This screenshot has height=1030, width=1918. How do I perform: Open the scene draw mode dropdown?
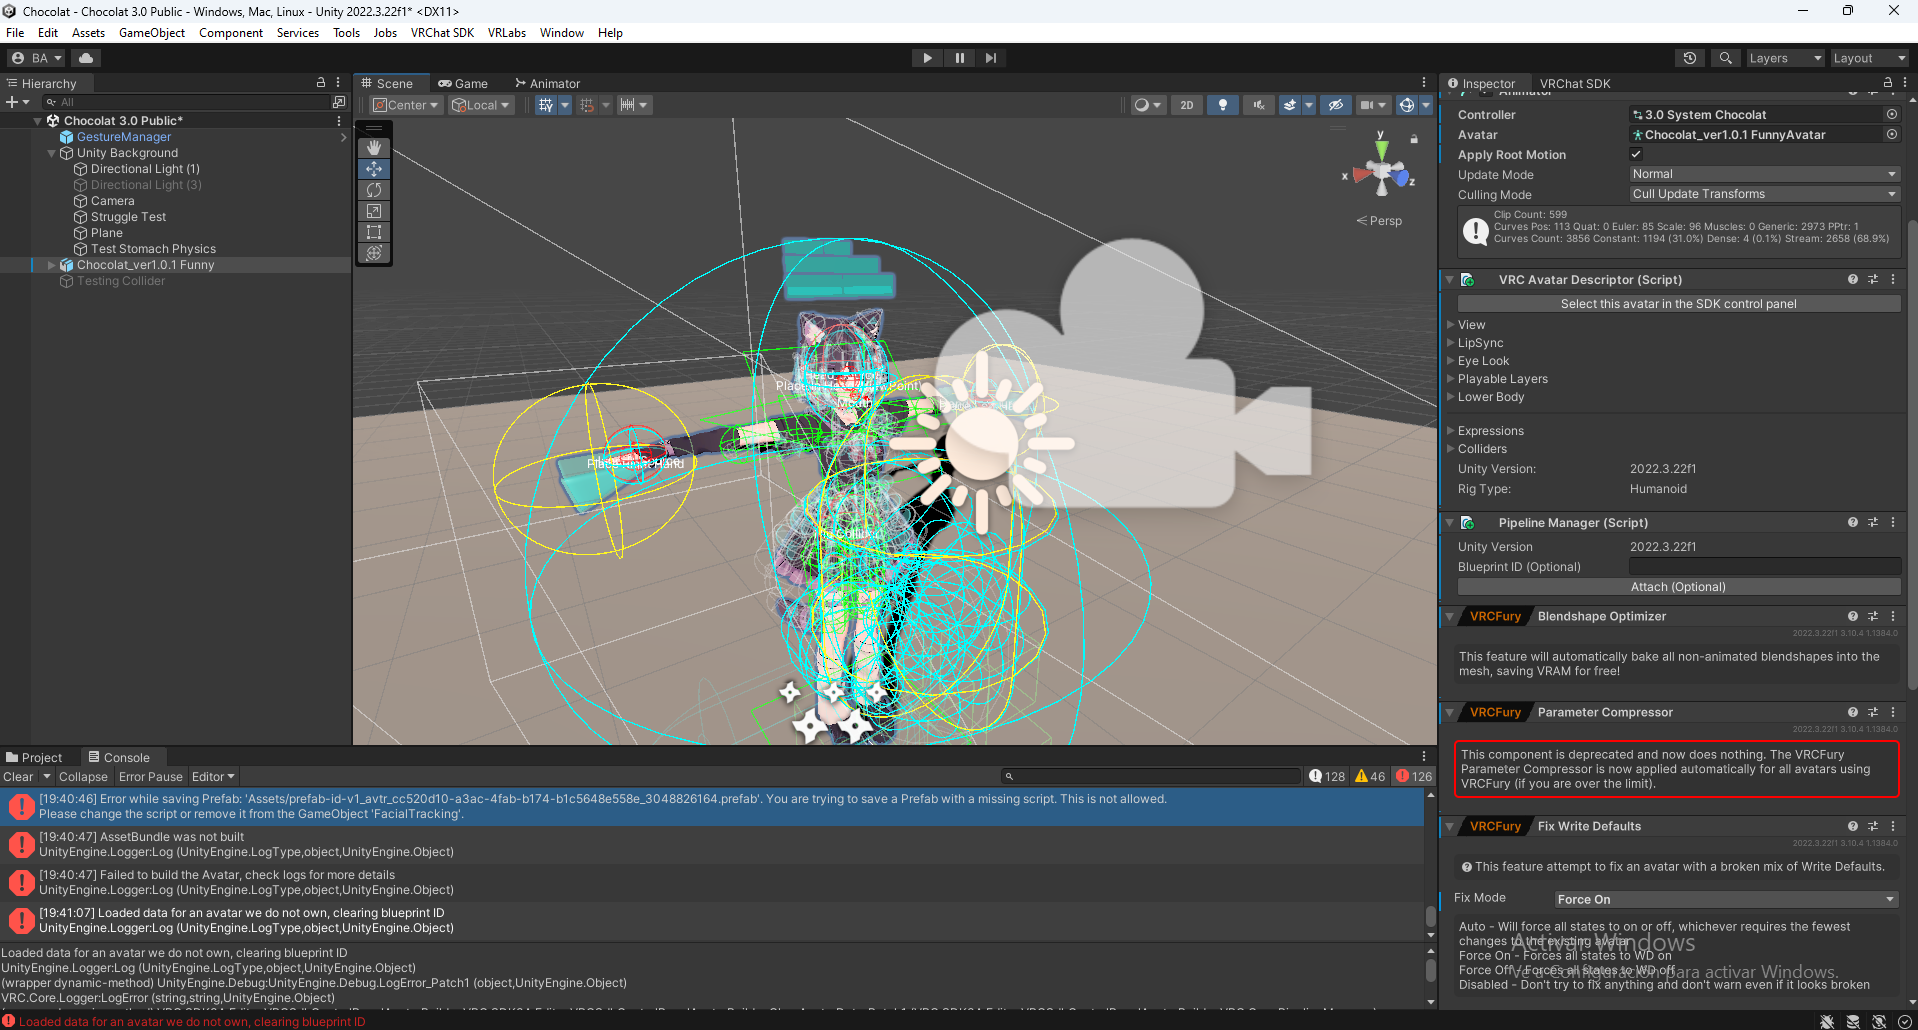(x=1147, y=105)
